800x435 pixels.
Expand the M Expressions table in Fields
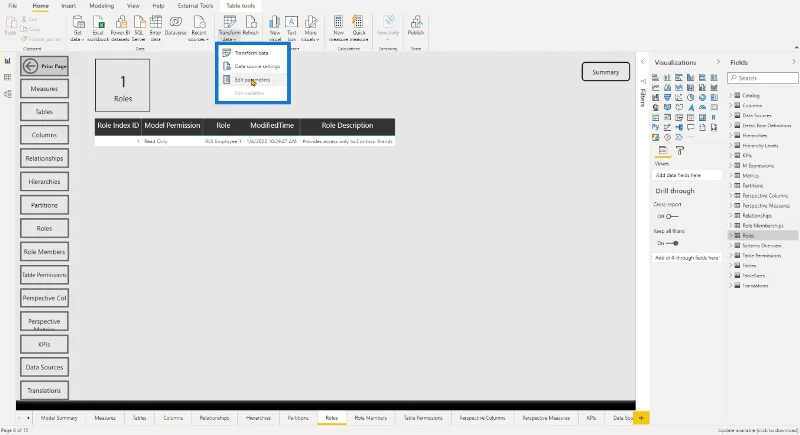tap(731, 165)
